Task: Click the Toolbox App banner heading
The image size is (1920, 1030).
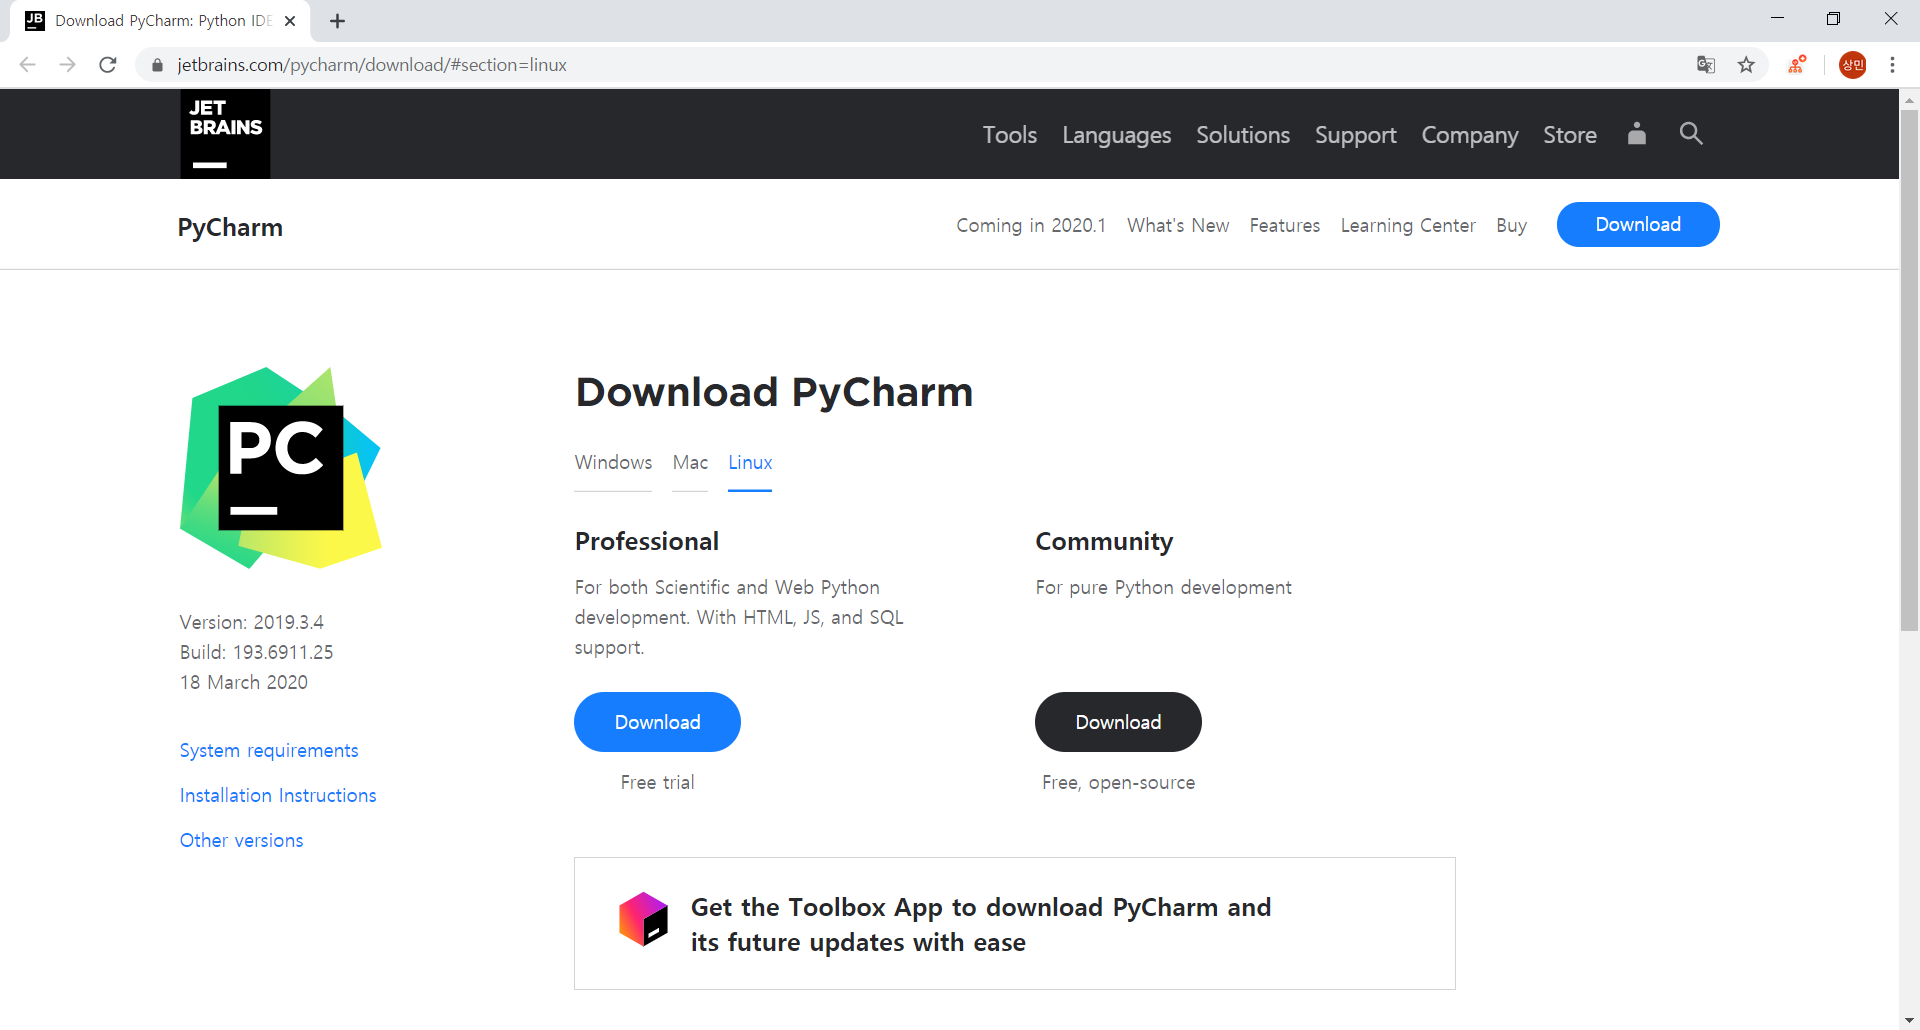Action: pyautogui.click(x=981, y=925)
